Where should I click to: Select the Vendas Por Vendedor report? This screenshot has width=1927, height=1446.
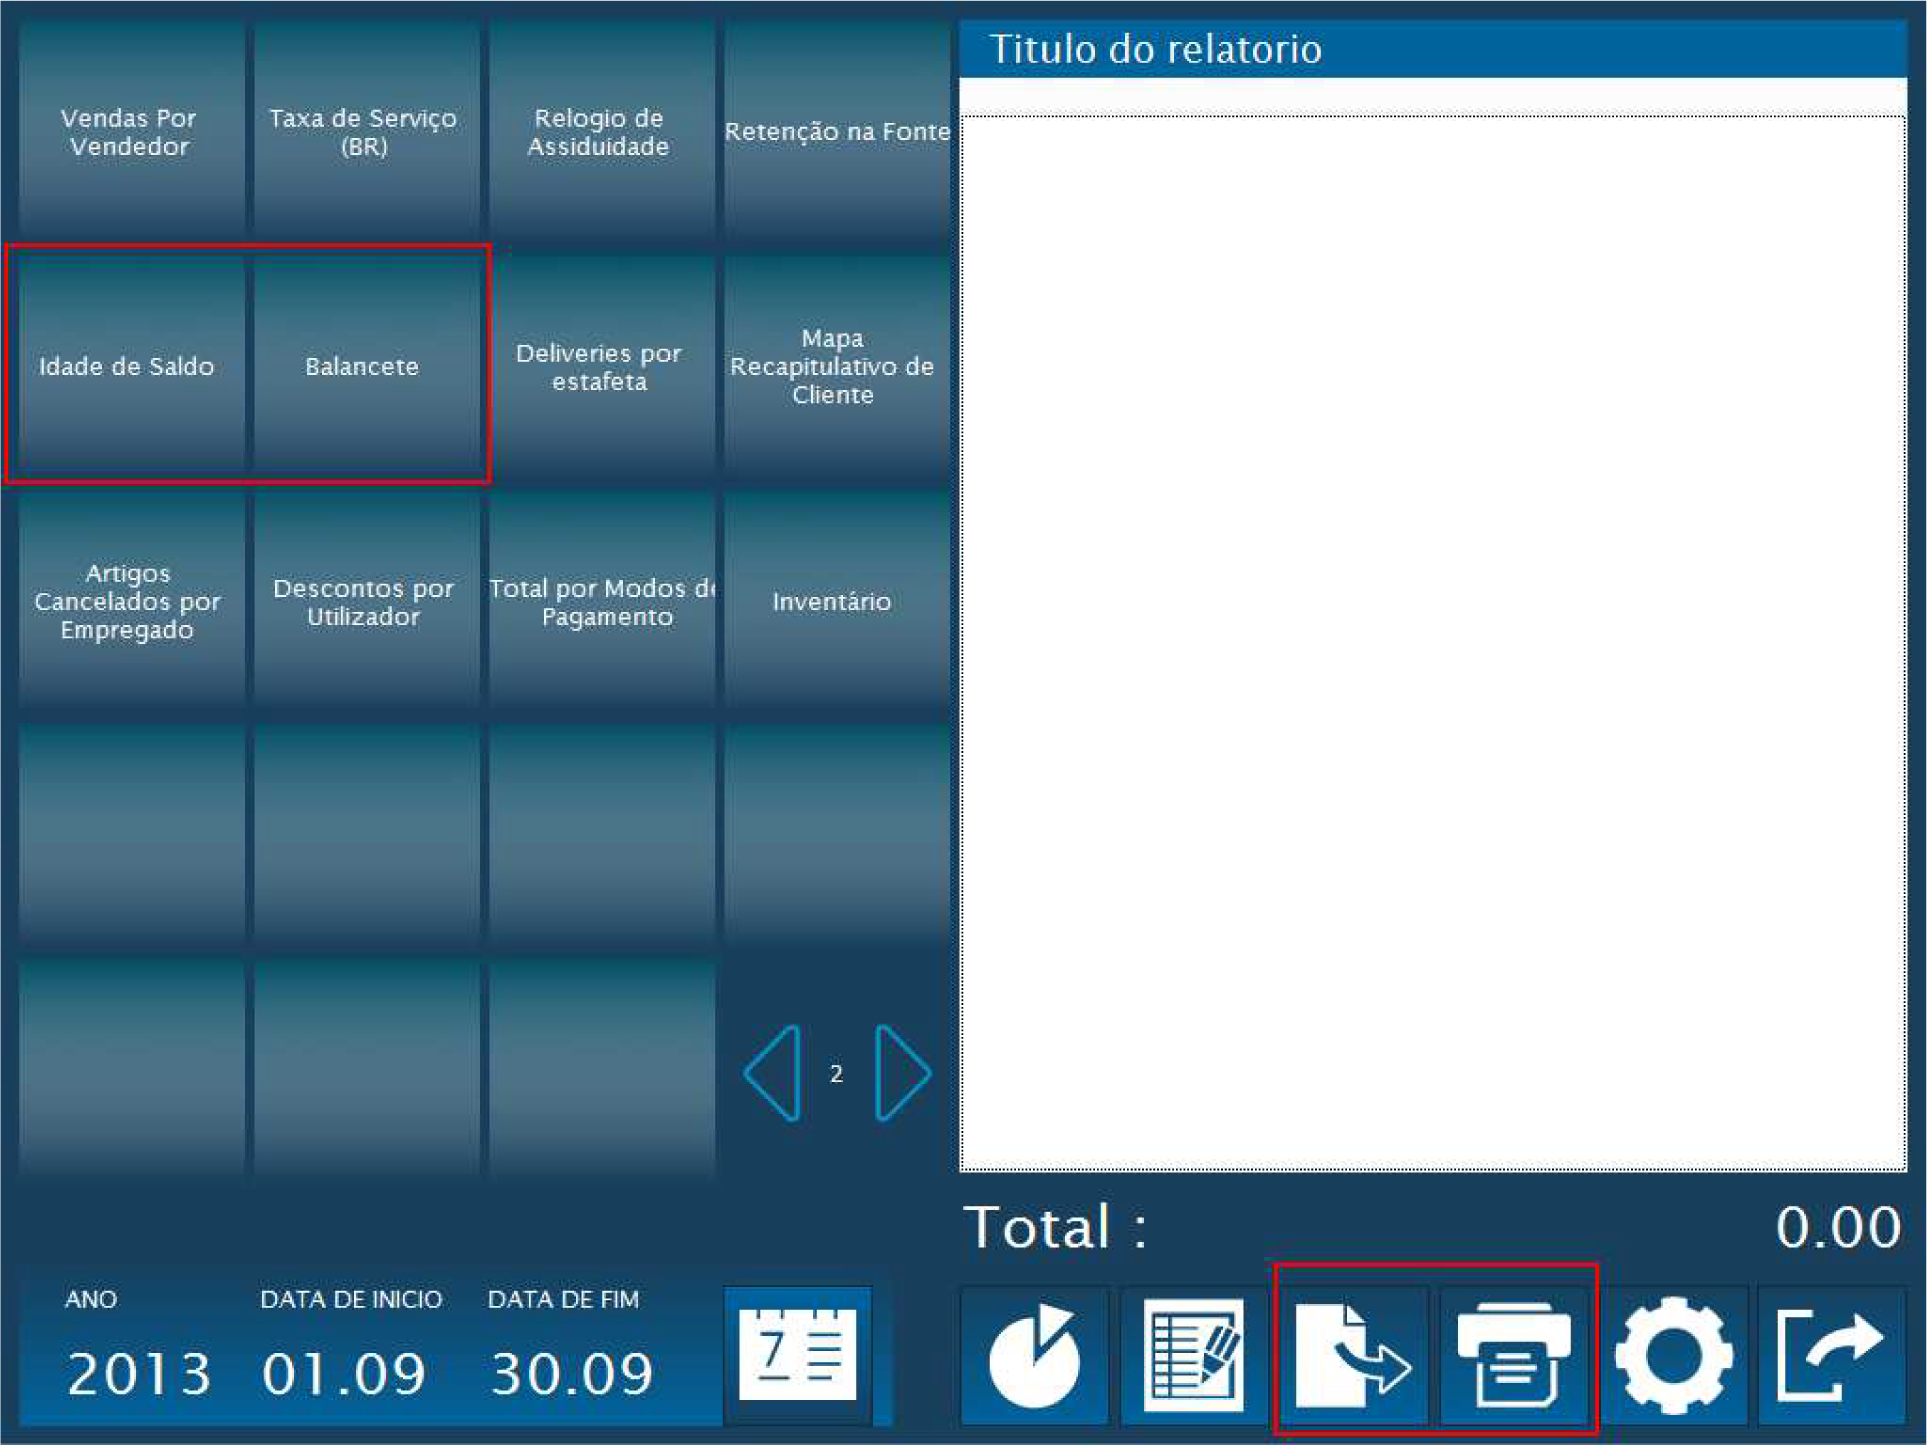pos(130,131)
